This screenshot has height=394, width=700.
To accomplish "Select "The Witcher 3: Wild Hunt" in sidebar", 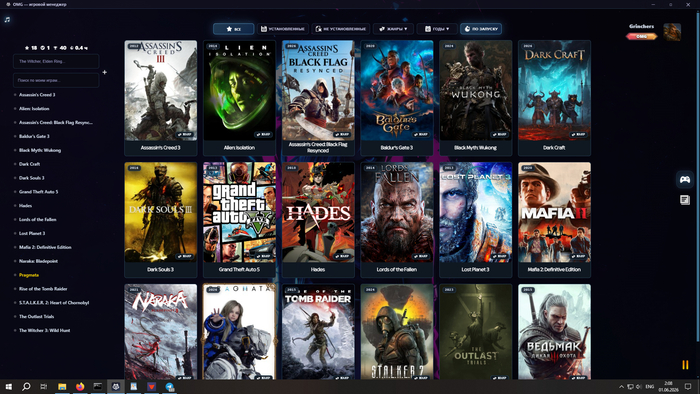I will pyautogui.click(x=44, y=330).
